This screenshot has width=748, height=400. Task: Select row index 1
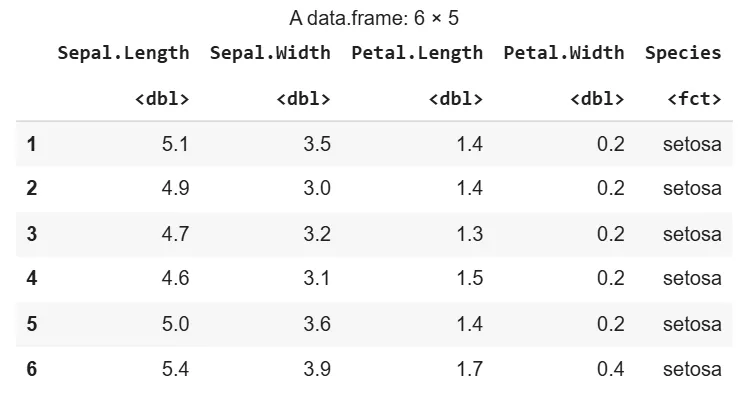pos(31,144)
